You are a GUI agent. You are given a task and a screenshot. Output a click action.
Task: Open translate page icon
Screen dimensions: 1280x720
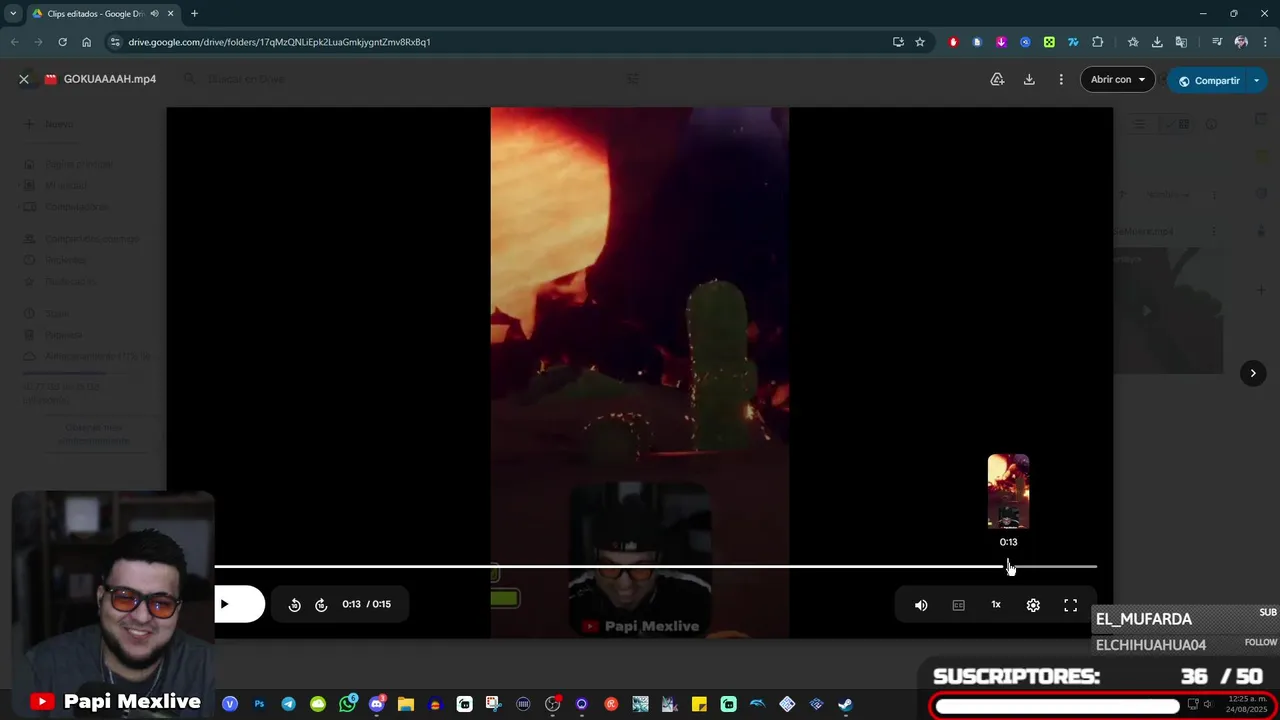(x=1181, y=42)
